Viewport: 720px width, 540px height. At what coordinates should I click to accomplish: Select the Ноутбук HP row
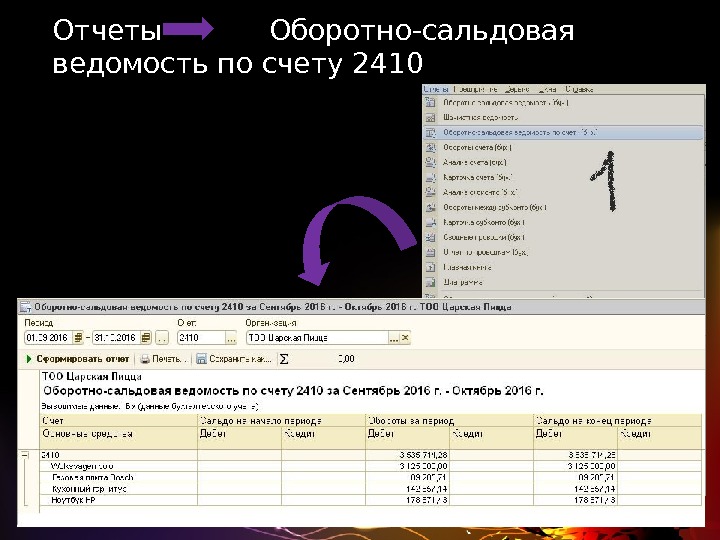tap(371, 500)
